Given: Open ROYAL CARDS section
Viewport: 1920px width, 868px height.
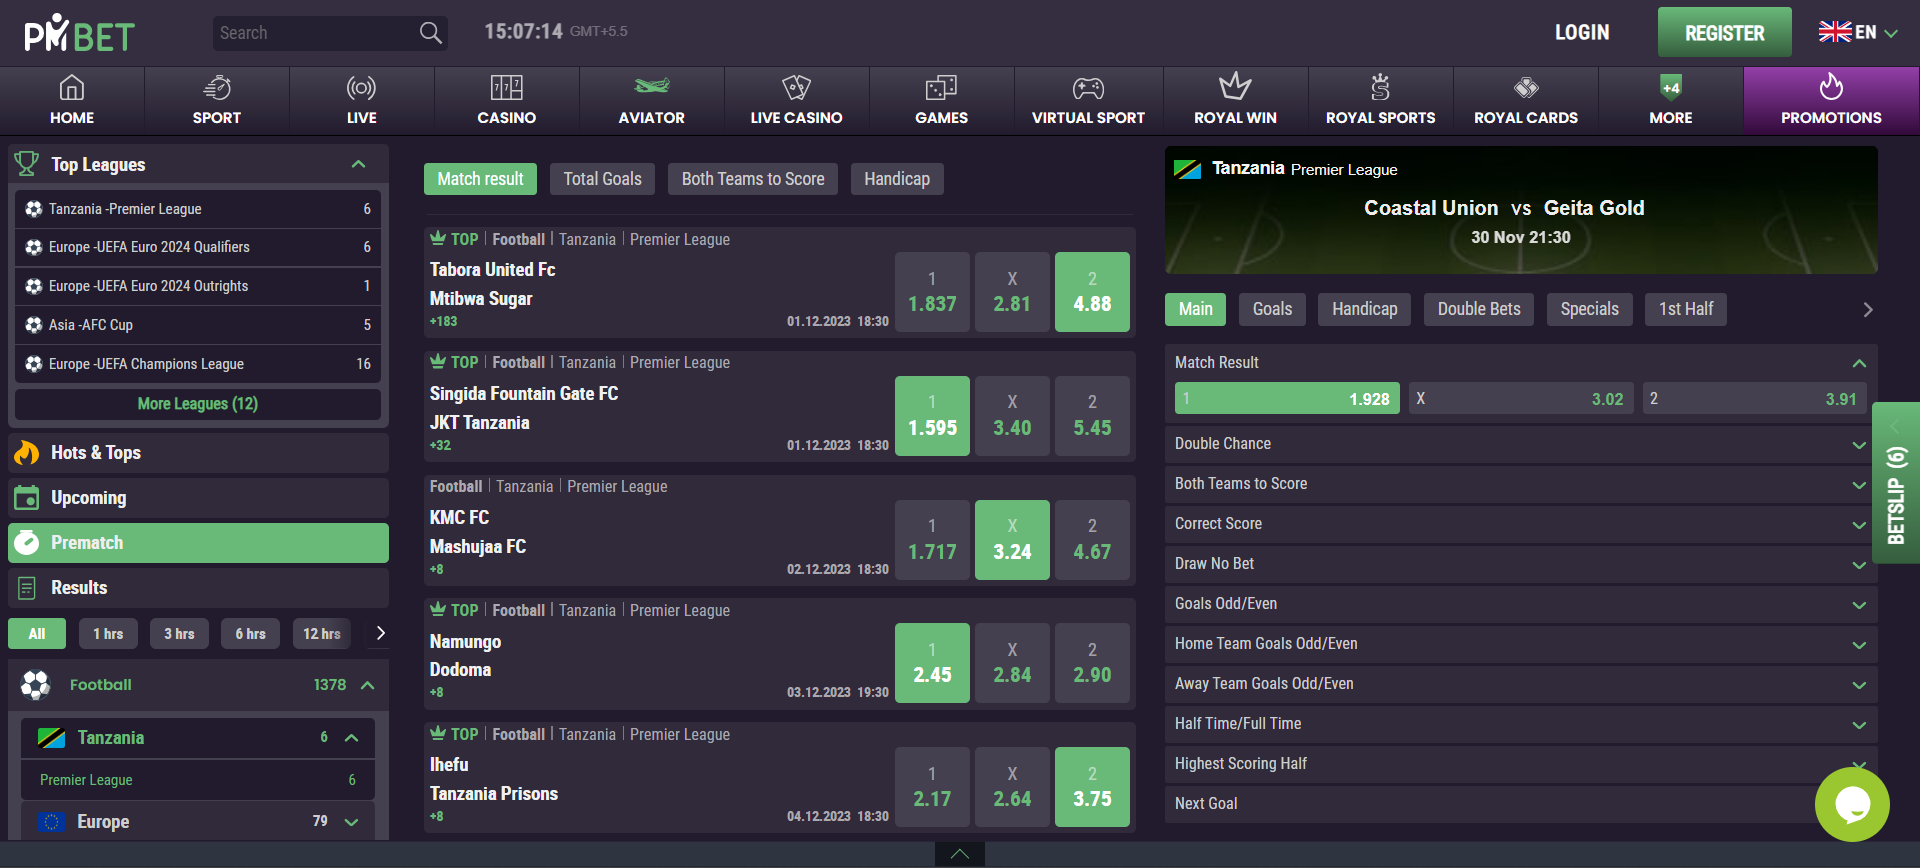Looking at the screenshot, I should point(1526,100).
